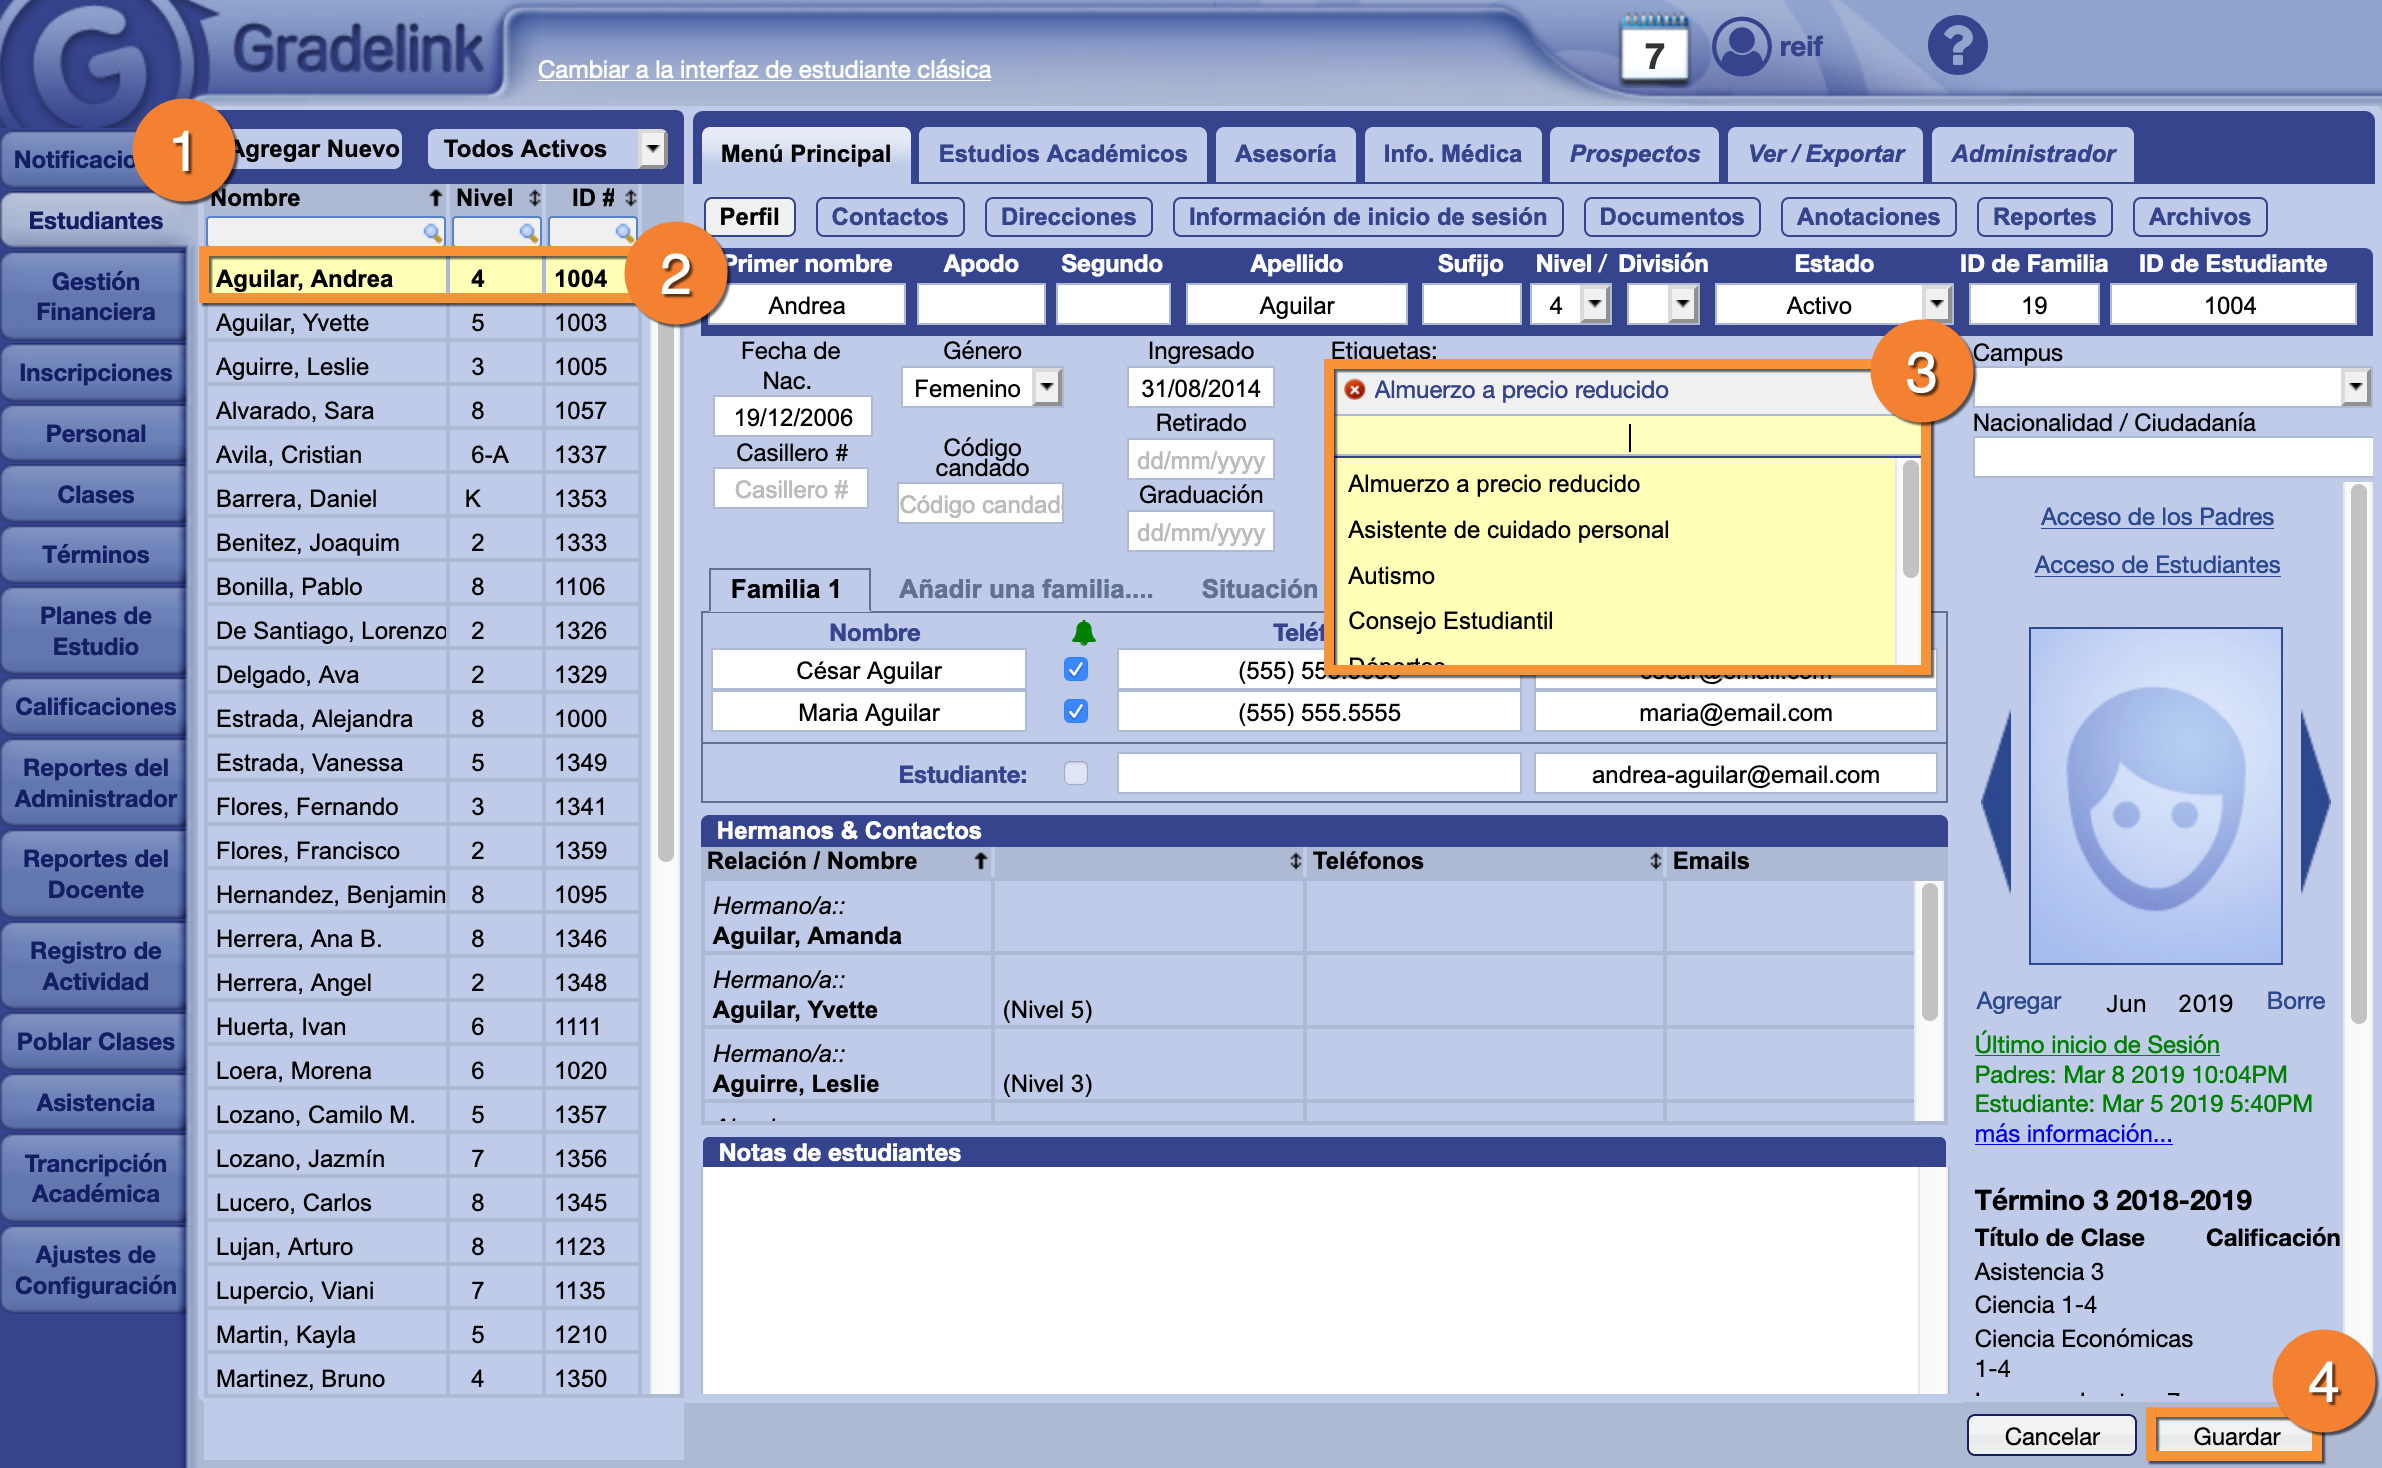The width and height of the screenshot is (2382, 1468).
Task: Expand the Género Femenino dropdown
Action: (x=1046, y=387)
